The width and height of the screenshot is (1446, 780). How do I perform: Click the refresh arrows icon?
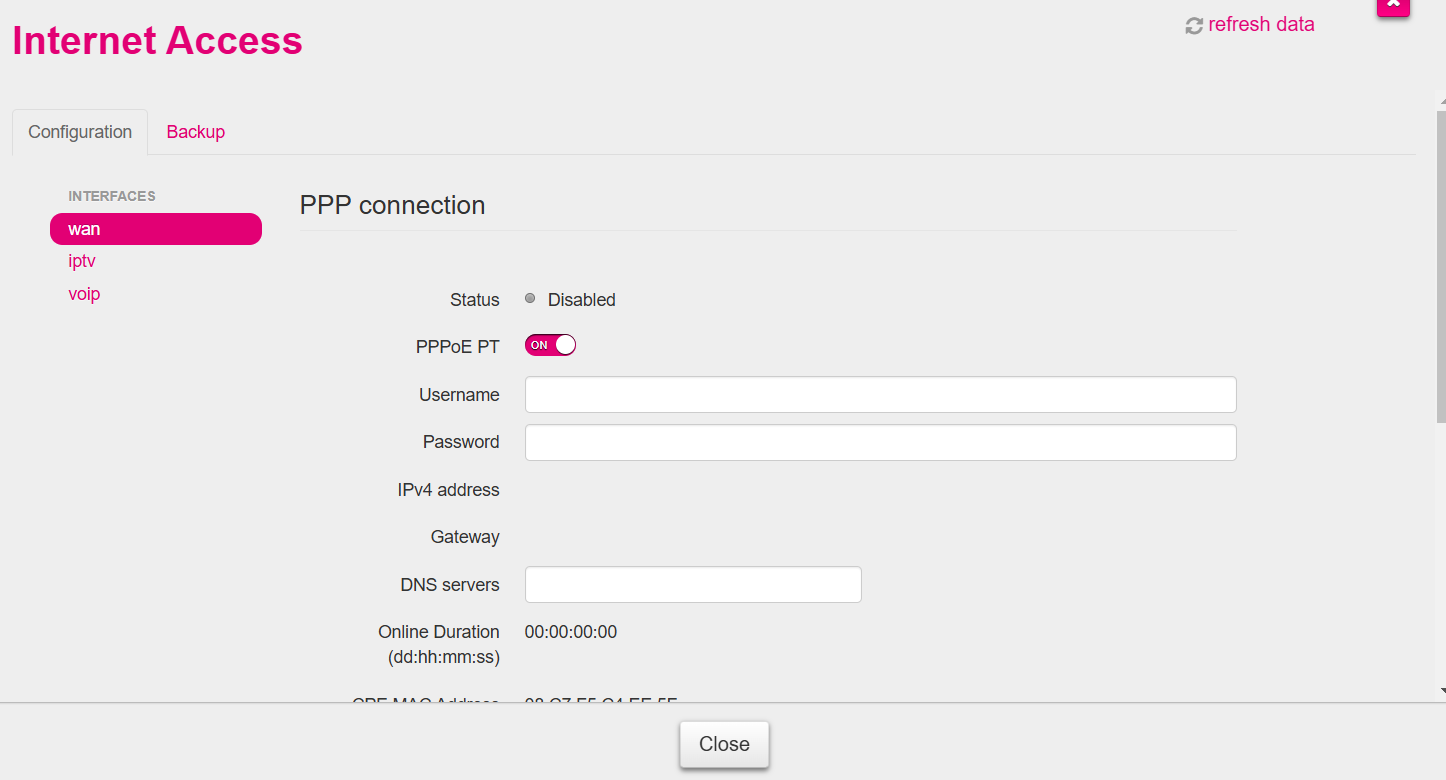pyautogui.click(x=1194, y=26)
